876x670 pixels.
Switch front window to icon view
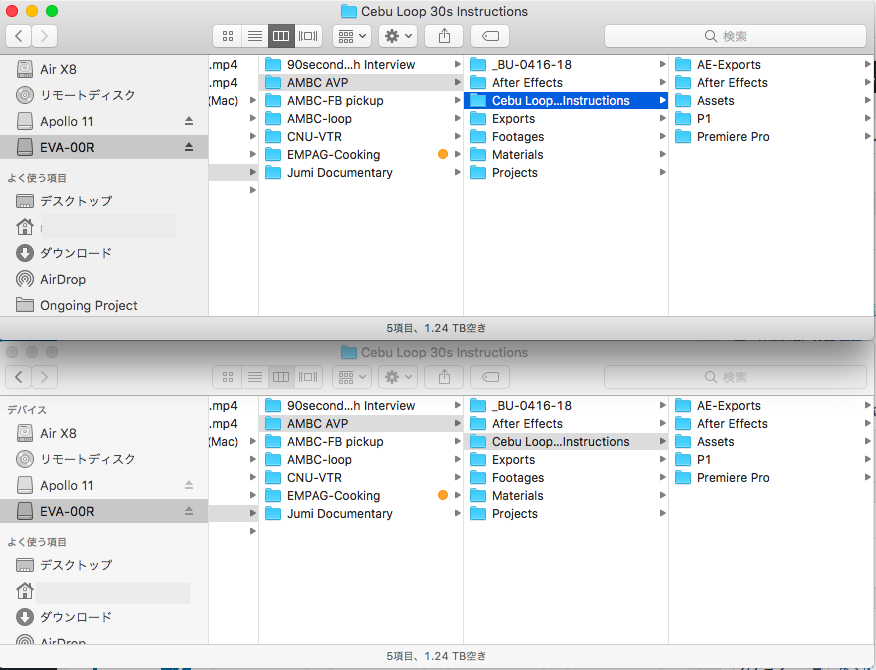point(227,36)
